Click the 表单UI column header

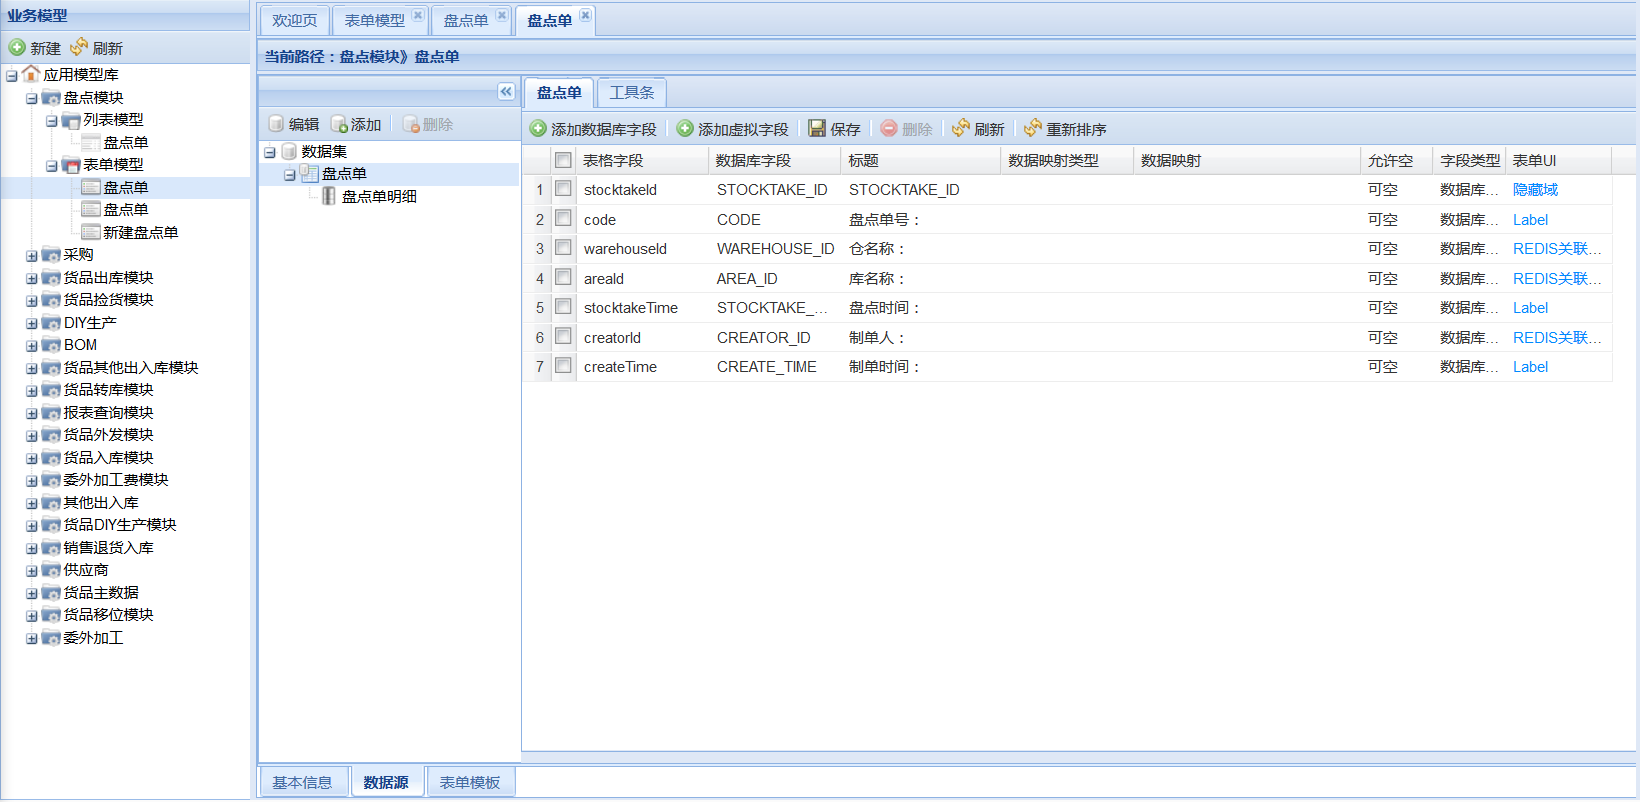pos(1558,160)
